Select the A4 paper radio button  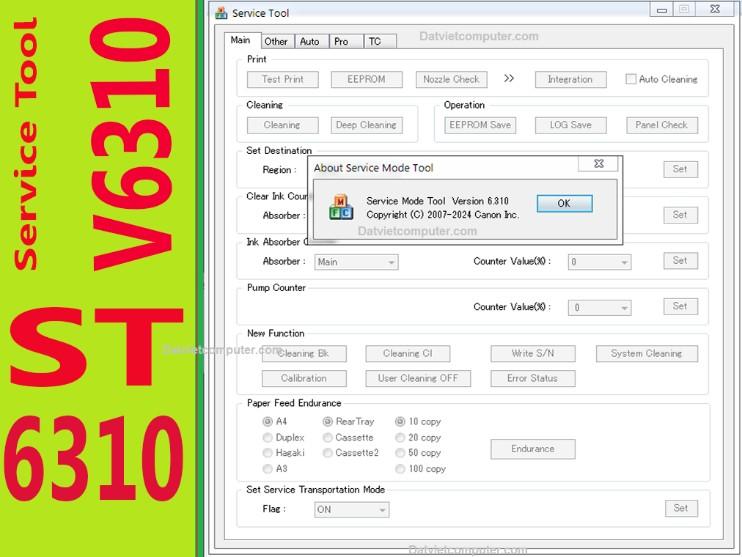(268, 421)
